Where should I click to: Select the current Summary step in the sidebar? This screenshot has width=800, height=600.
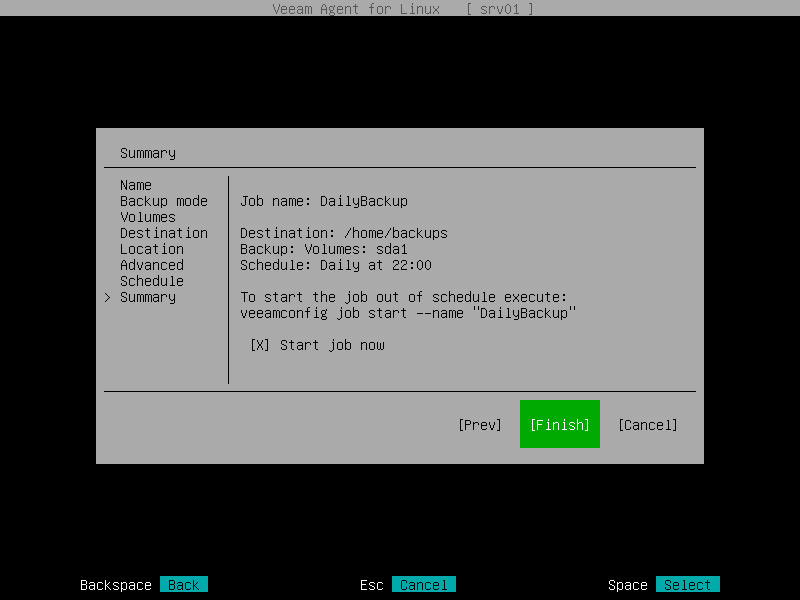coord(148,297)
